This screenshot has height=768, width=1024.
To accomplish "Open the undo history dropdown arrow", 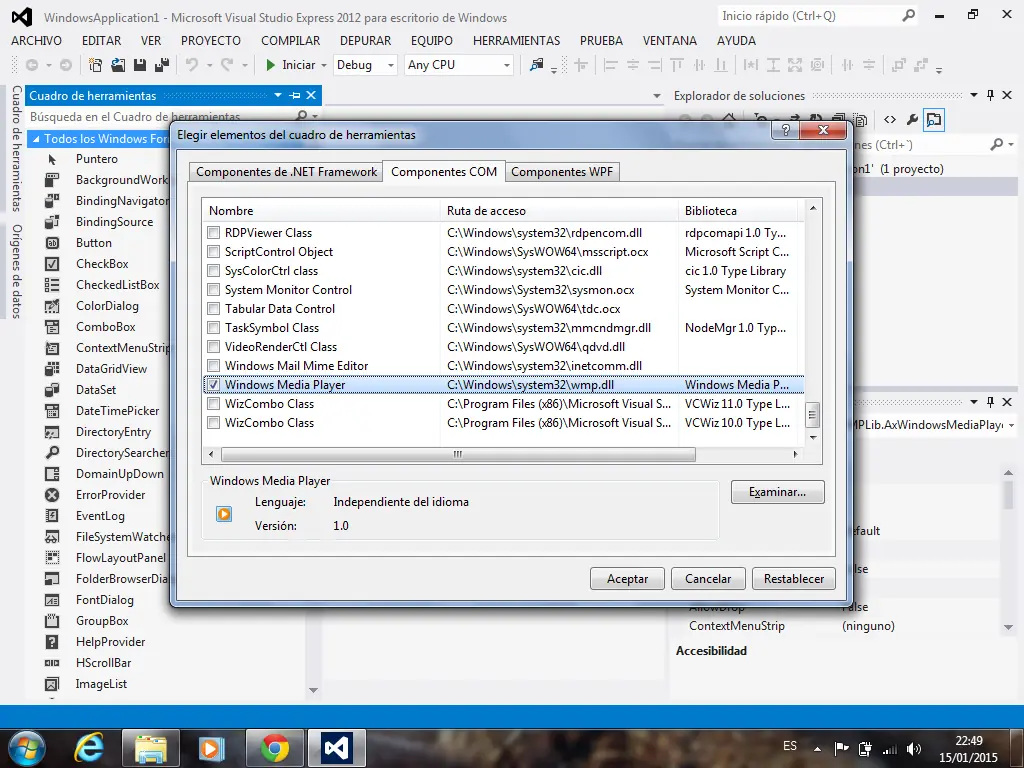I will (210, 65).
